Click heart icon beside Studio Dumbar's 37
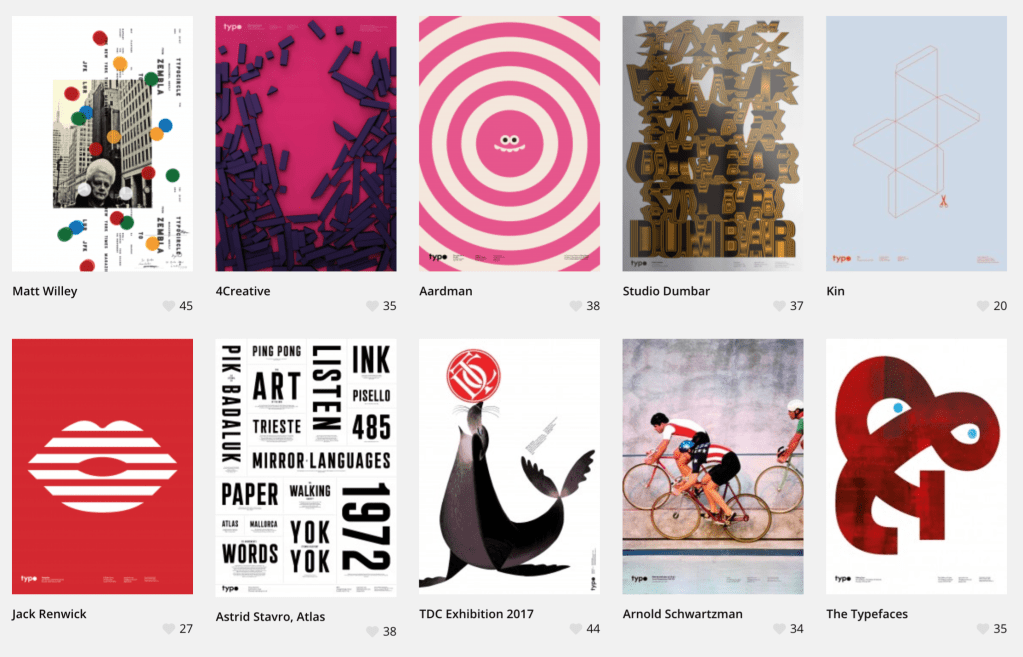This screenshot has width=1023, height=657. pyautogui.click(x=780, y=306)
